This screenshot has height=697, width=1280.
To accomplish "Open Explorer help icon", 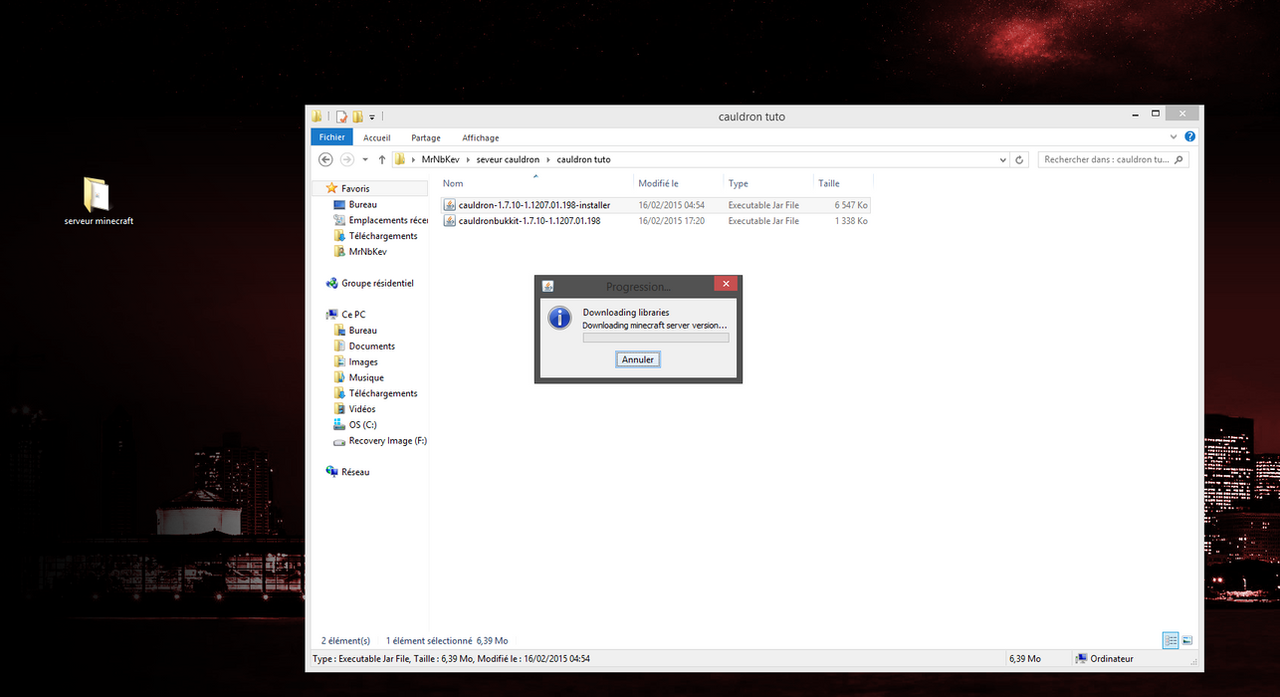I will [x=1190, y=137].
